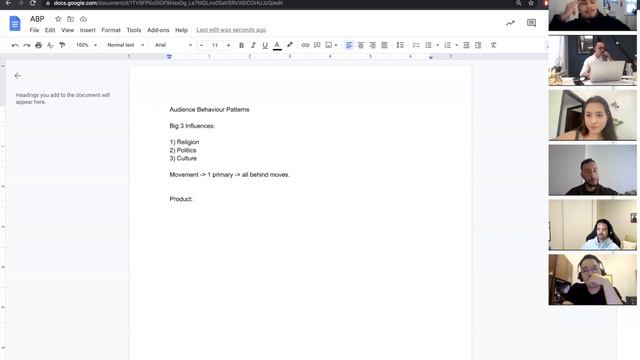Justify the text
Image resolution: width=640 pixels, height=360 pixels.
point(384,45)
